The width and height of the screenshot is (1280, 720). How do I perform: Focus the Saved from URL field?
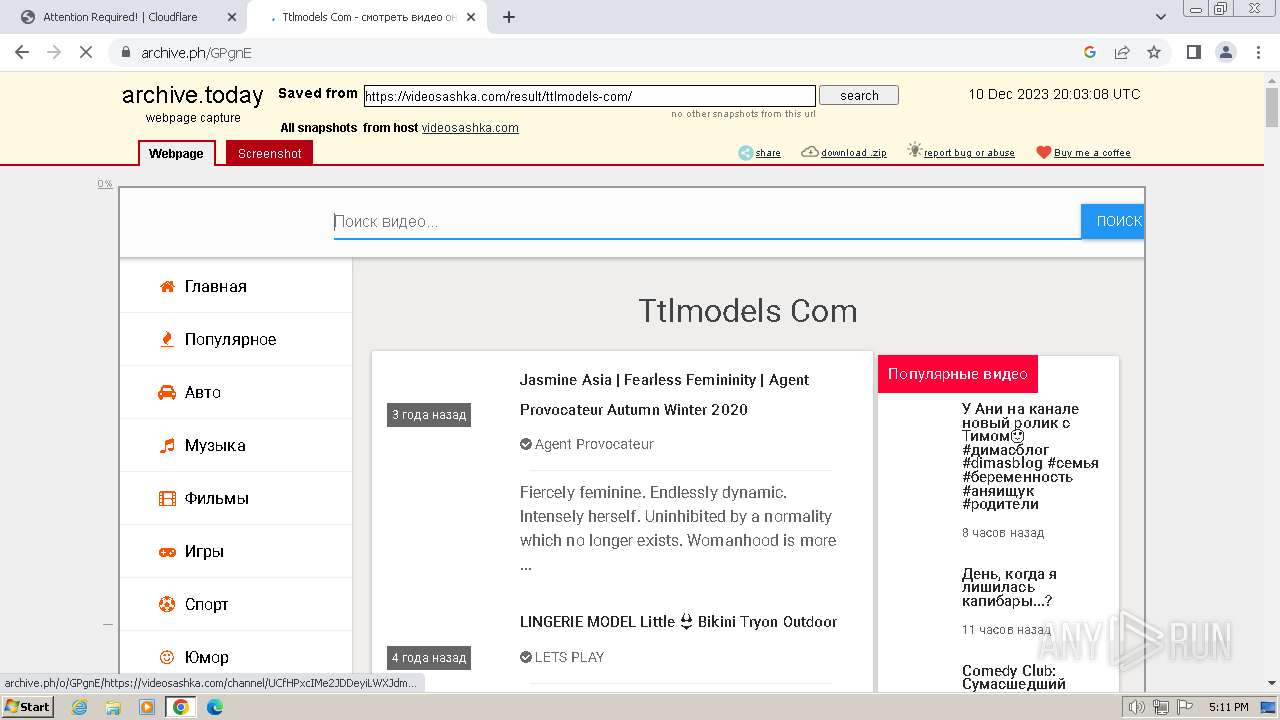coord(590,96)
